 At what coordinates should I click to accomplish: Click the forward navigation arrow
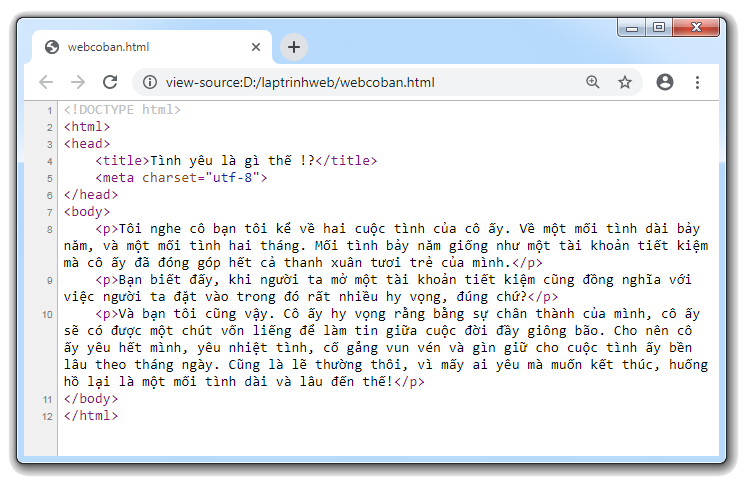click(x=79, y=82)
